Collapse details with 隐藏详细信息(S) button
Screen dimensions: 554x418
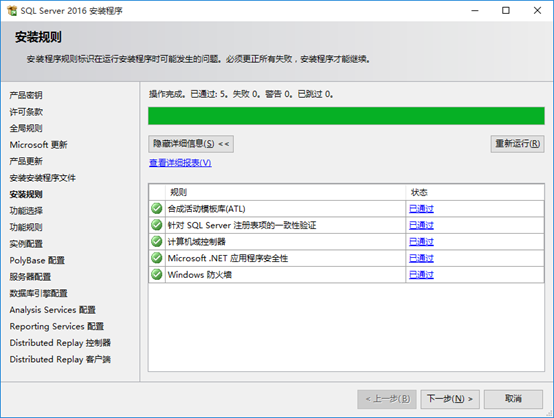pyautogui.click(x=191, y=144)
